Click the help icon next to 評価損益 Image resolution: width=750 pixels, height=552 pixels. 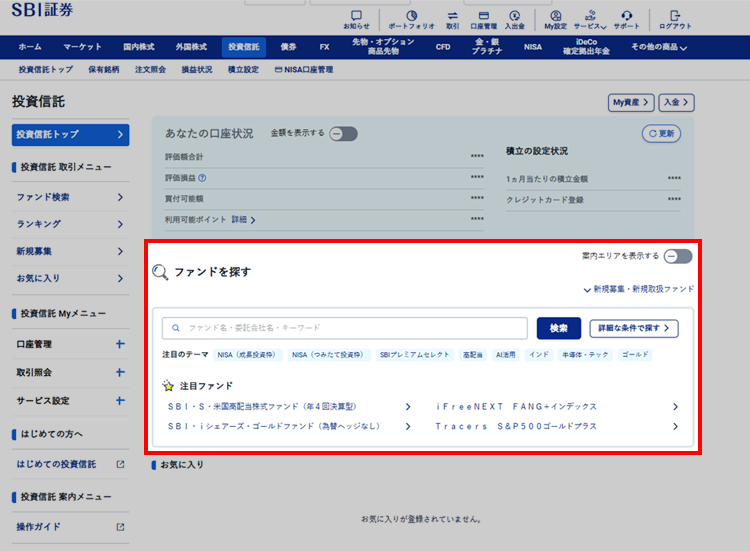coord(202,178)
